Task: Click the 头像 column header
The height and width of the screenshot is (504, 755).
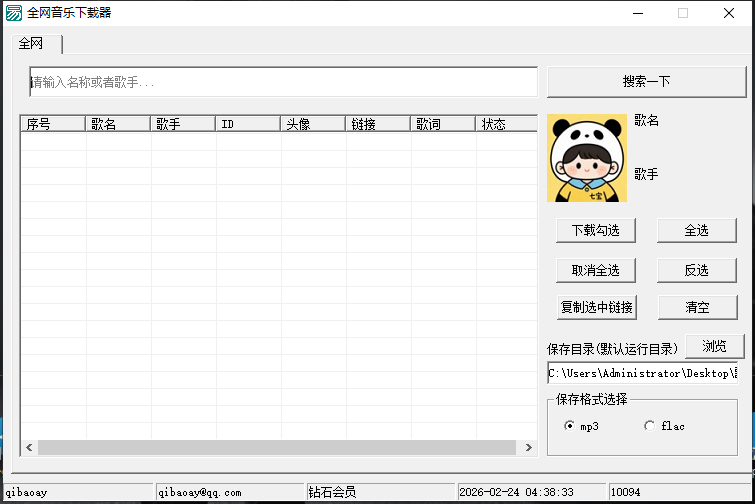Action: pos(313,124)
